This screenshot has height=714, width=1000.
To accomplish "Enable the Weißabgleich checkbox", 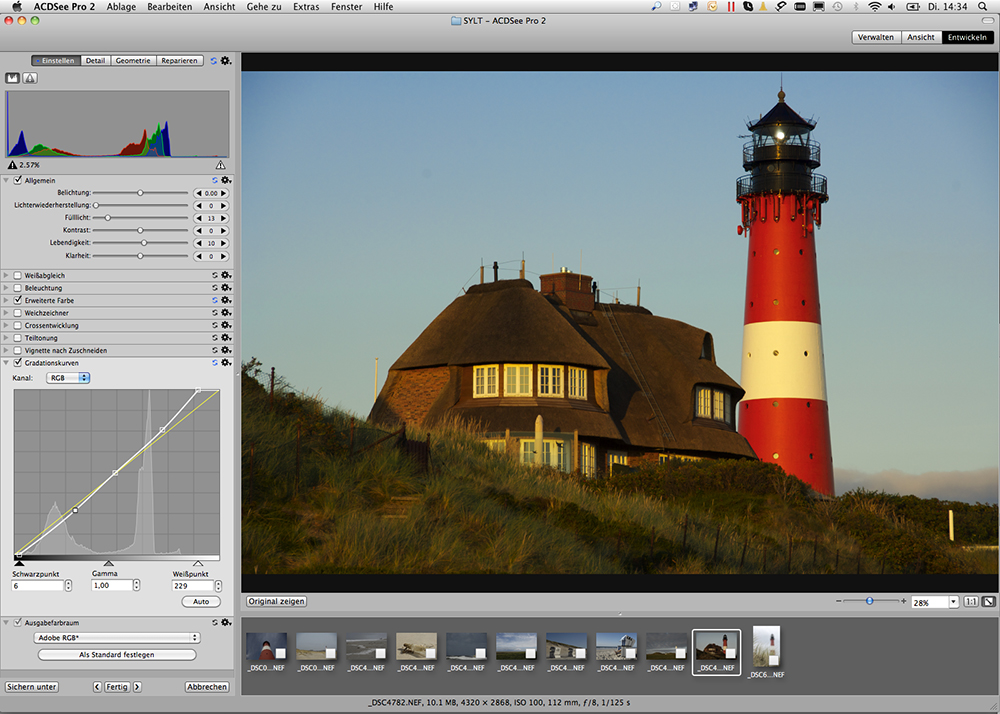I will click(18, 275).
